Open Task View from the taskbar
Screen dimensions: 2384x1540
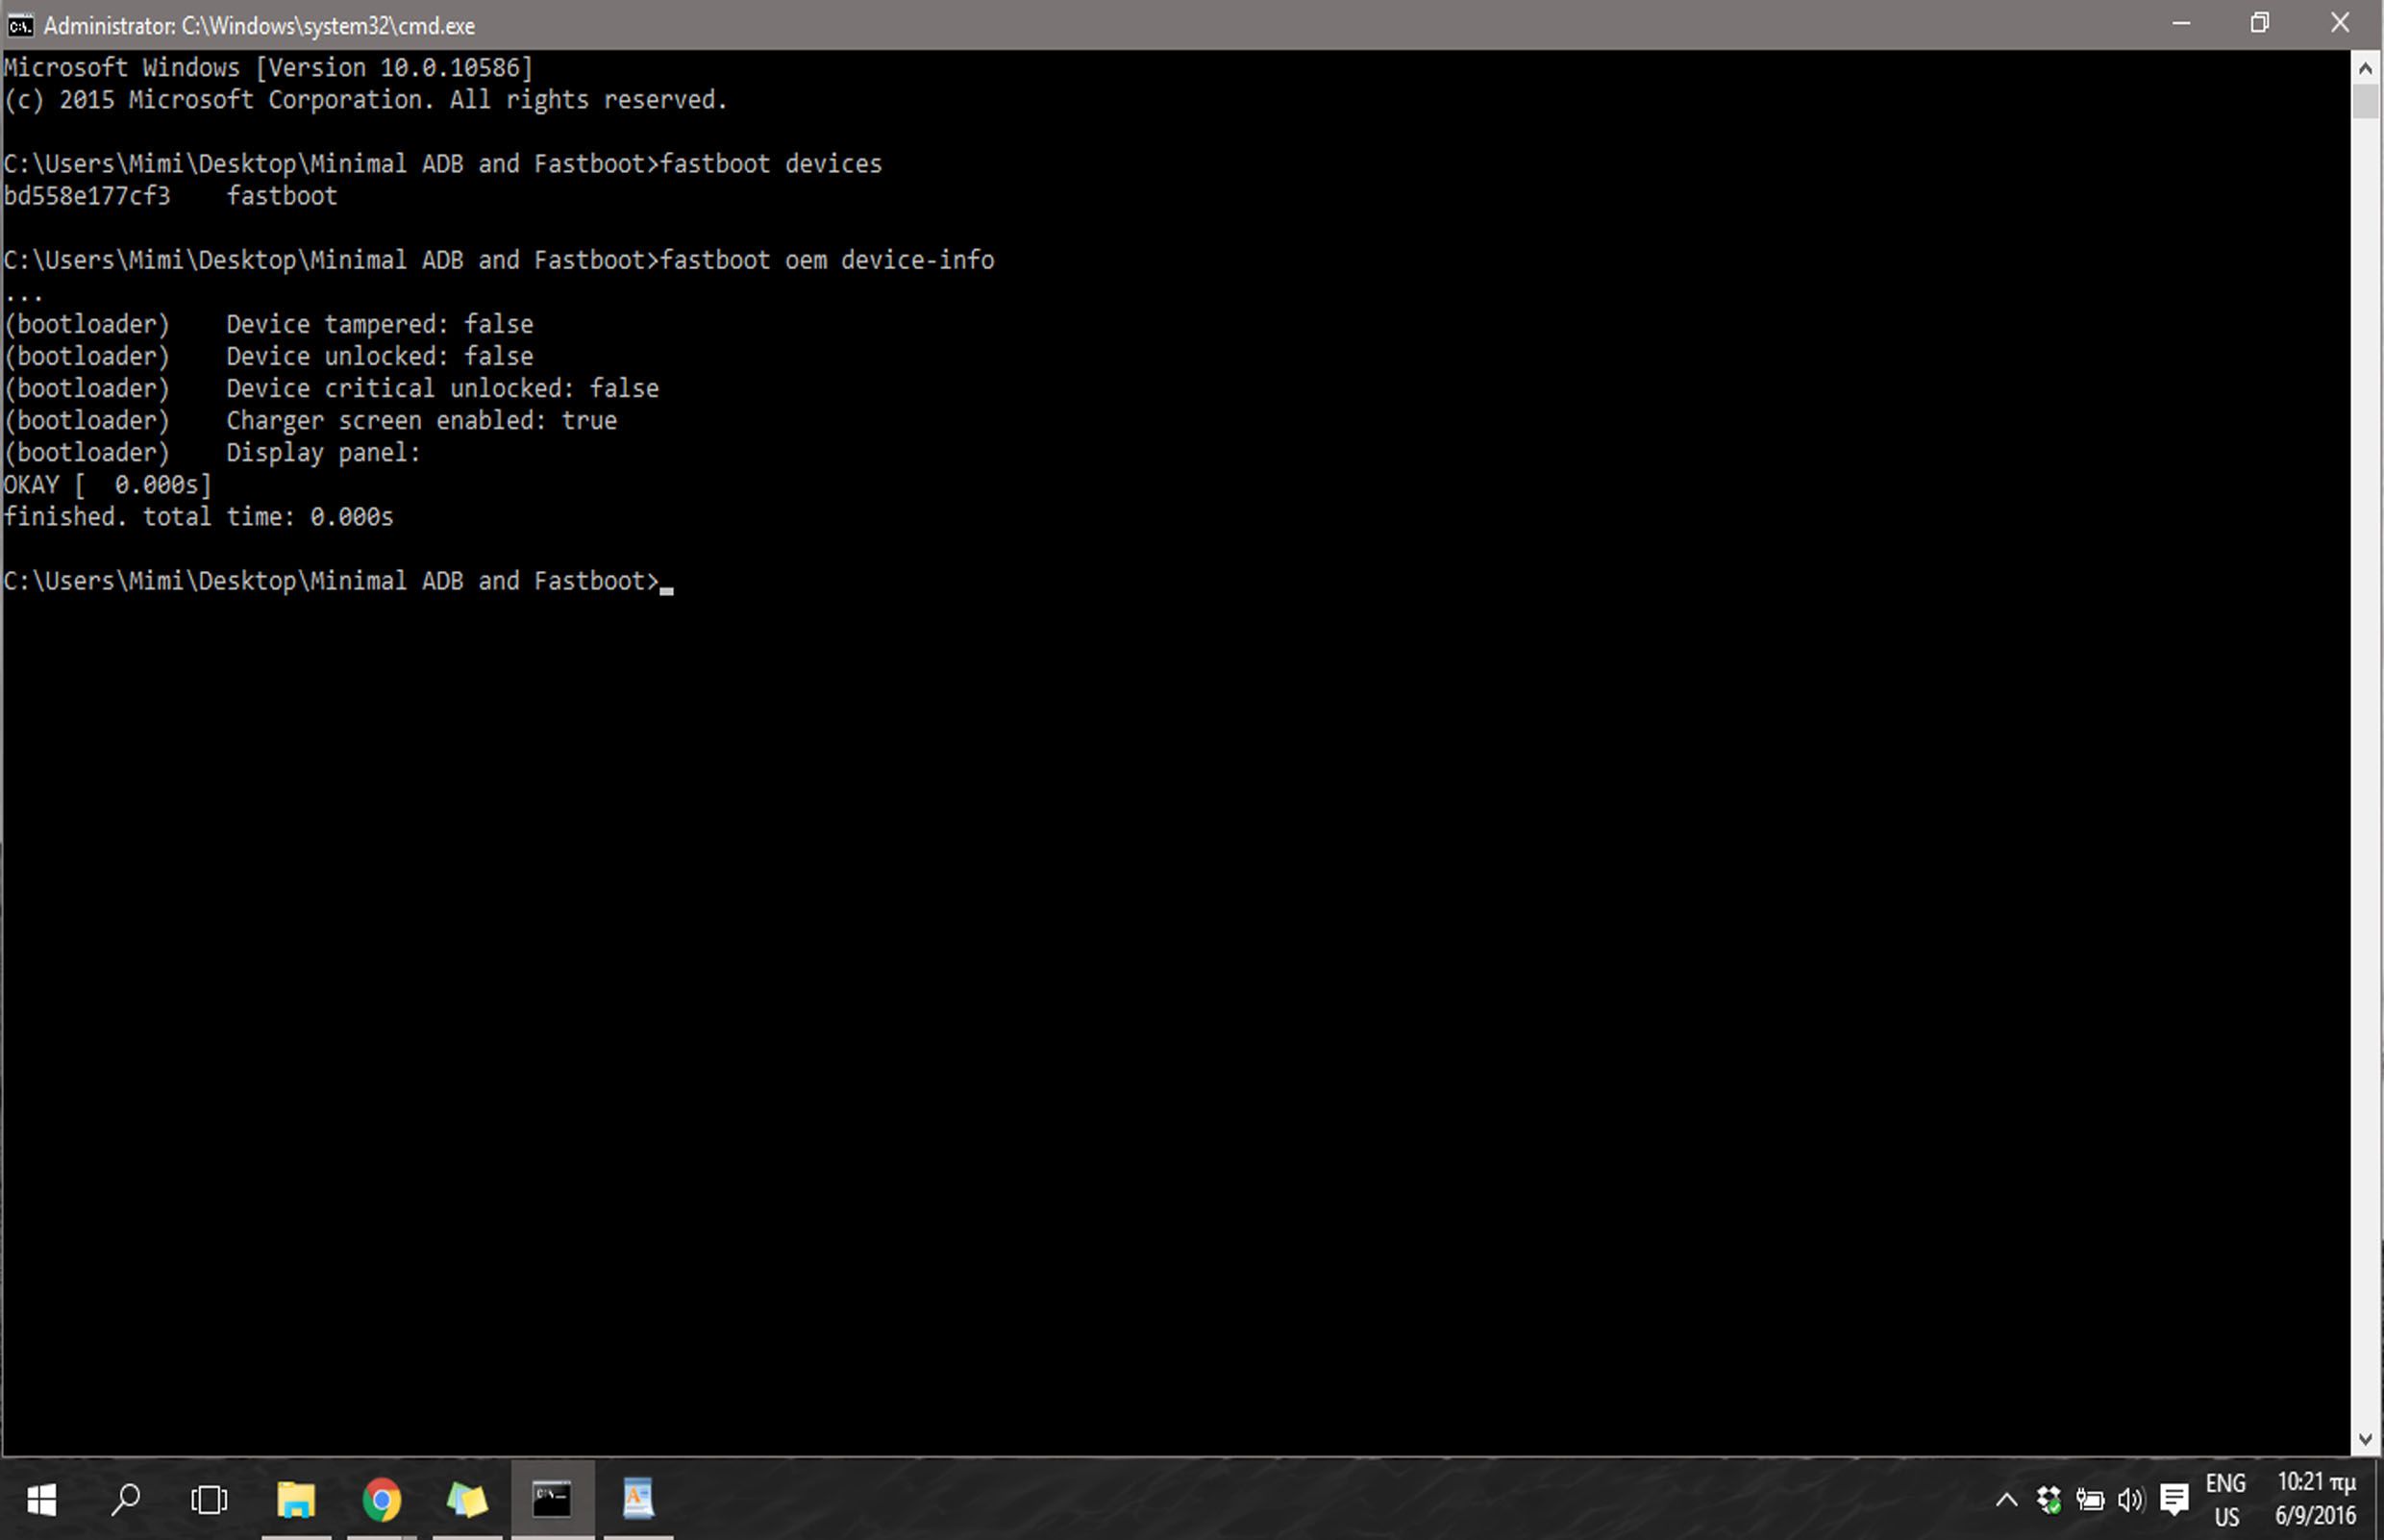[x=209, y=1499]
